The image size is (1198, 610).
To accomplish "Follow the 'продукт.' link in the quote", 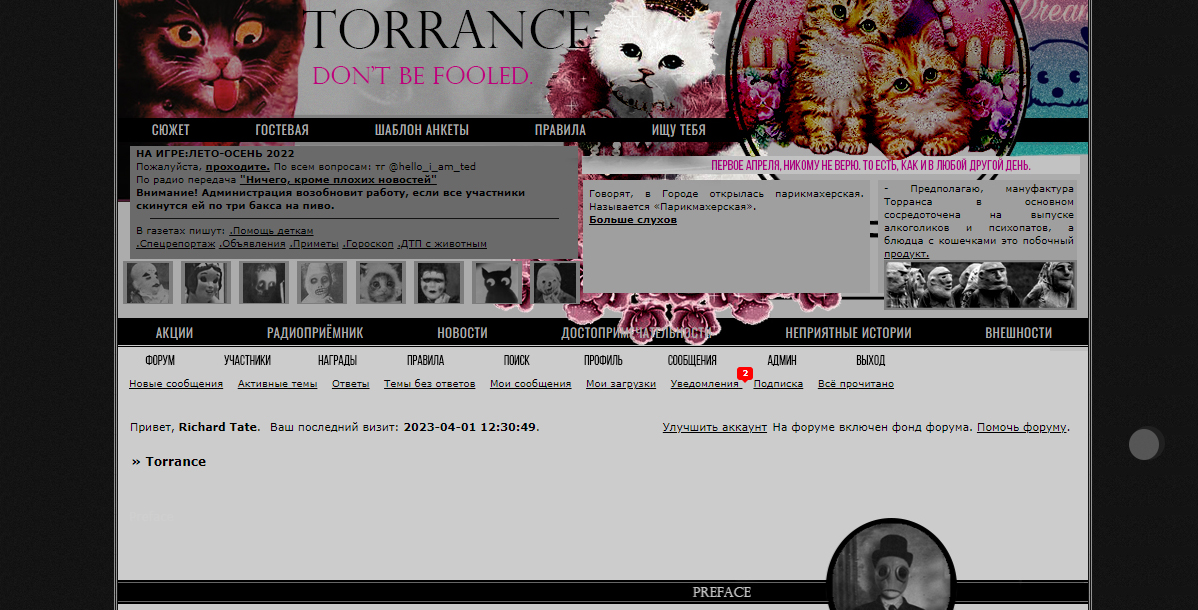I will tap(906, 254).
